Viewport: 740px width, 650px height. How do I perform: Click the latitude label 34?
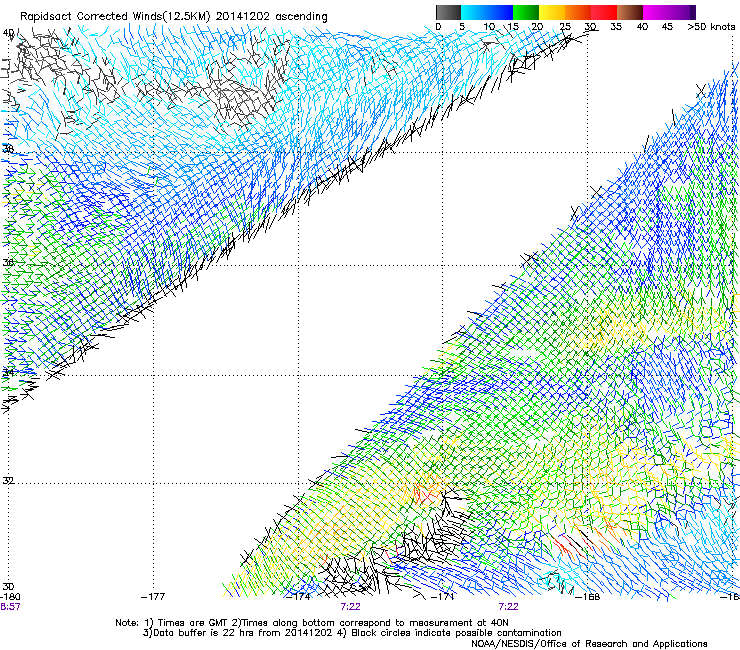tap(8, 372)
